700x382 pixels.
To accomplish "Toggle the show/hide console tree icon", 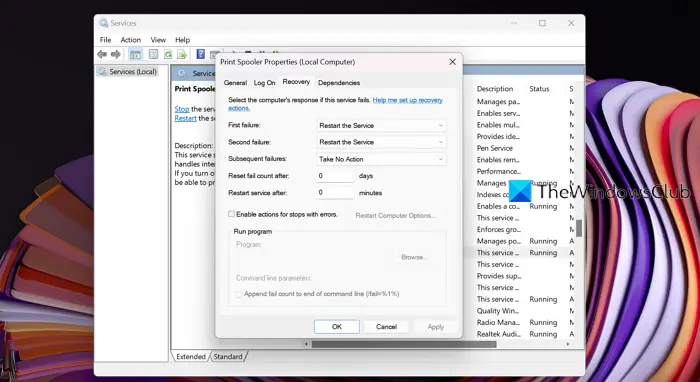I will [x=135, y=54].
